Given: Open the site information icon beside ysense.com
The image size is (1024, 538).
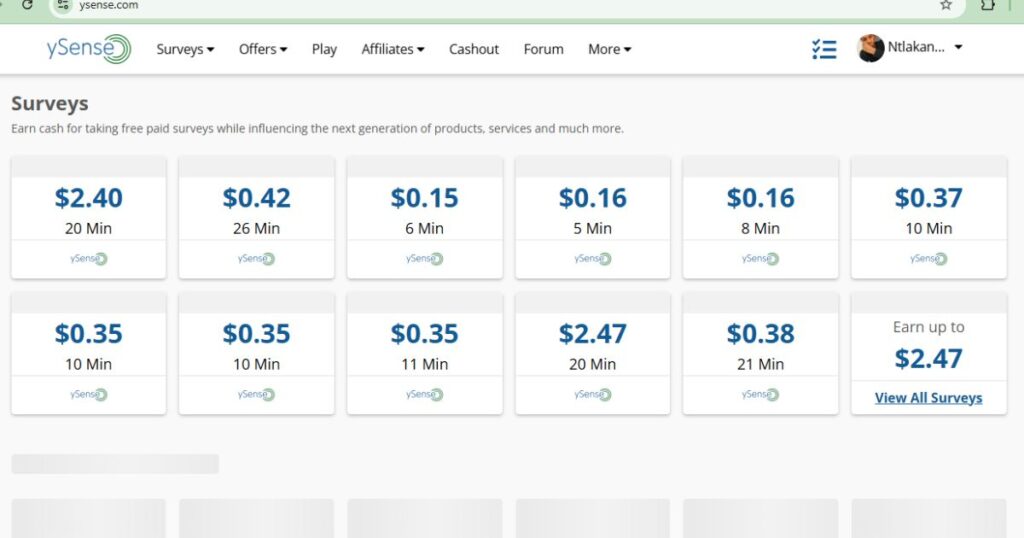Looking at the screenshot, I should (63, 5).
